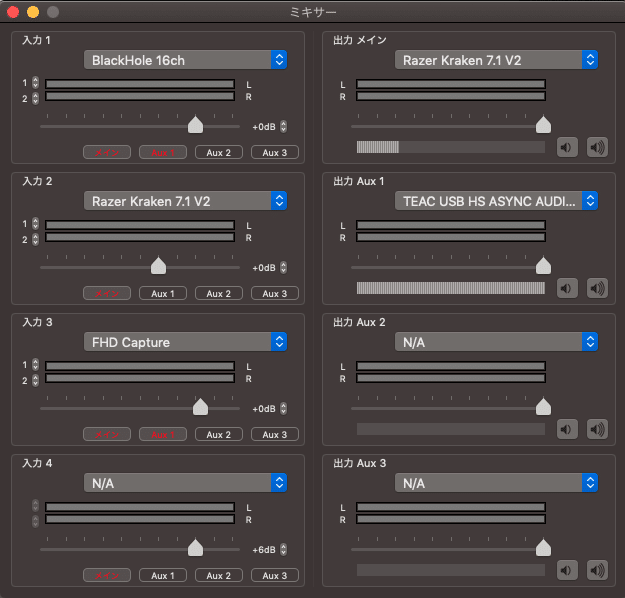Screen dimensions: 625x598
Task: Enable Aux 2 routing for 入力 4
Action: 219,576
